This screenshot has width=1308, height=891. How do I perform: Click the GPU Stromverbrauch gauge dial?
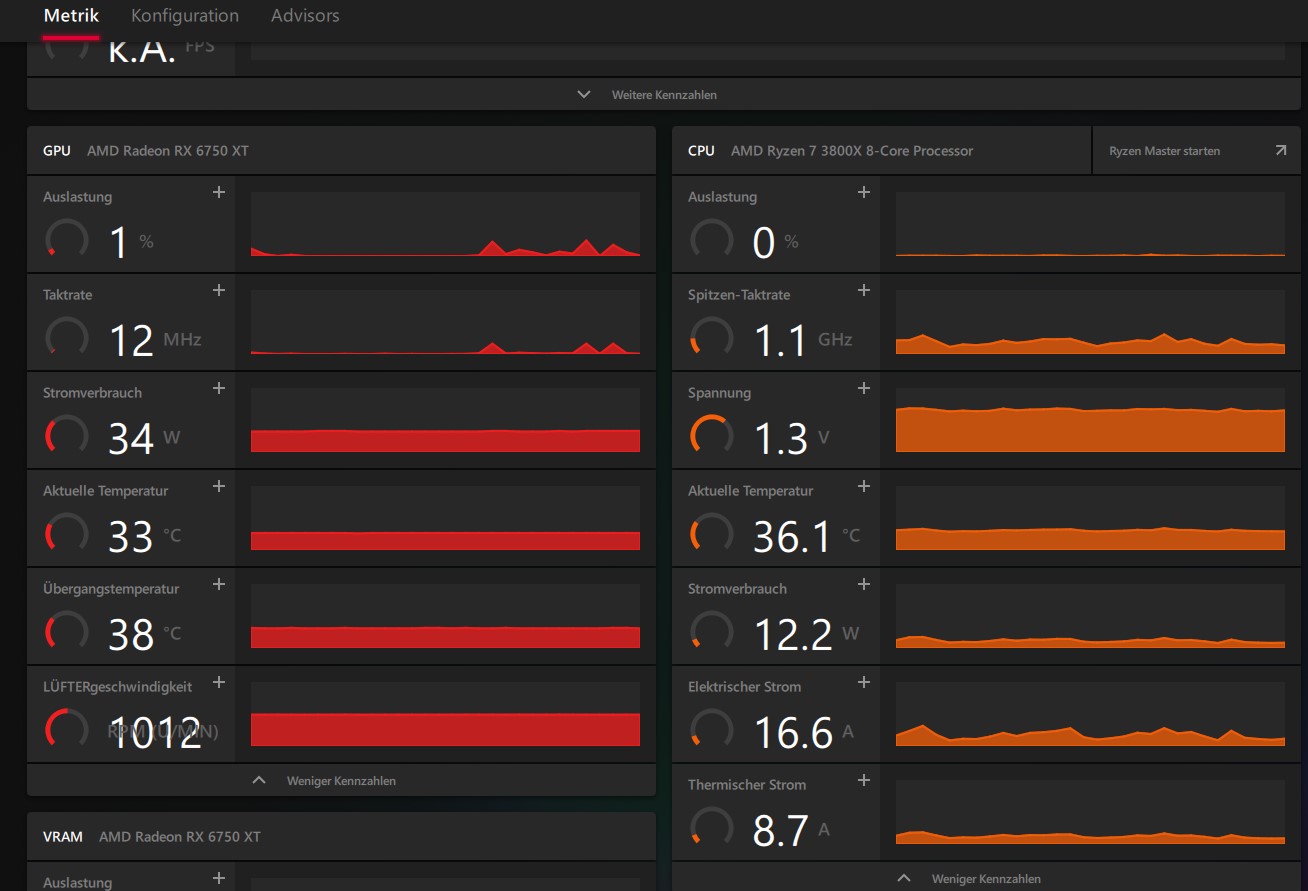66,435
